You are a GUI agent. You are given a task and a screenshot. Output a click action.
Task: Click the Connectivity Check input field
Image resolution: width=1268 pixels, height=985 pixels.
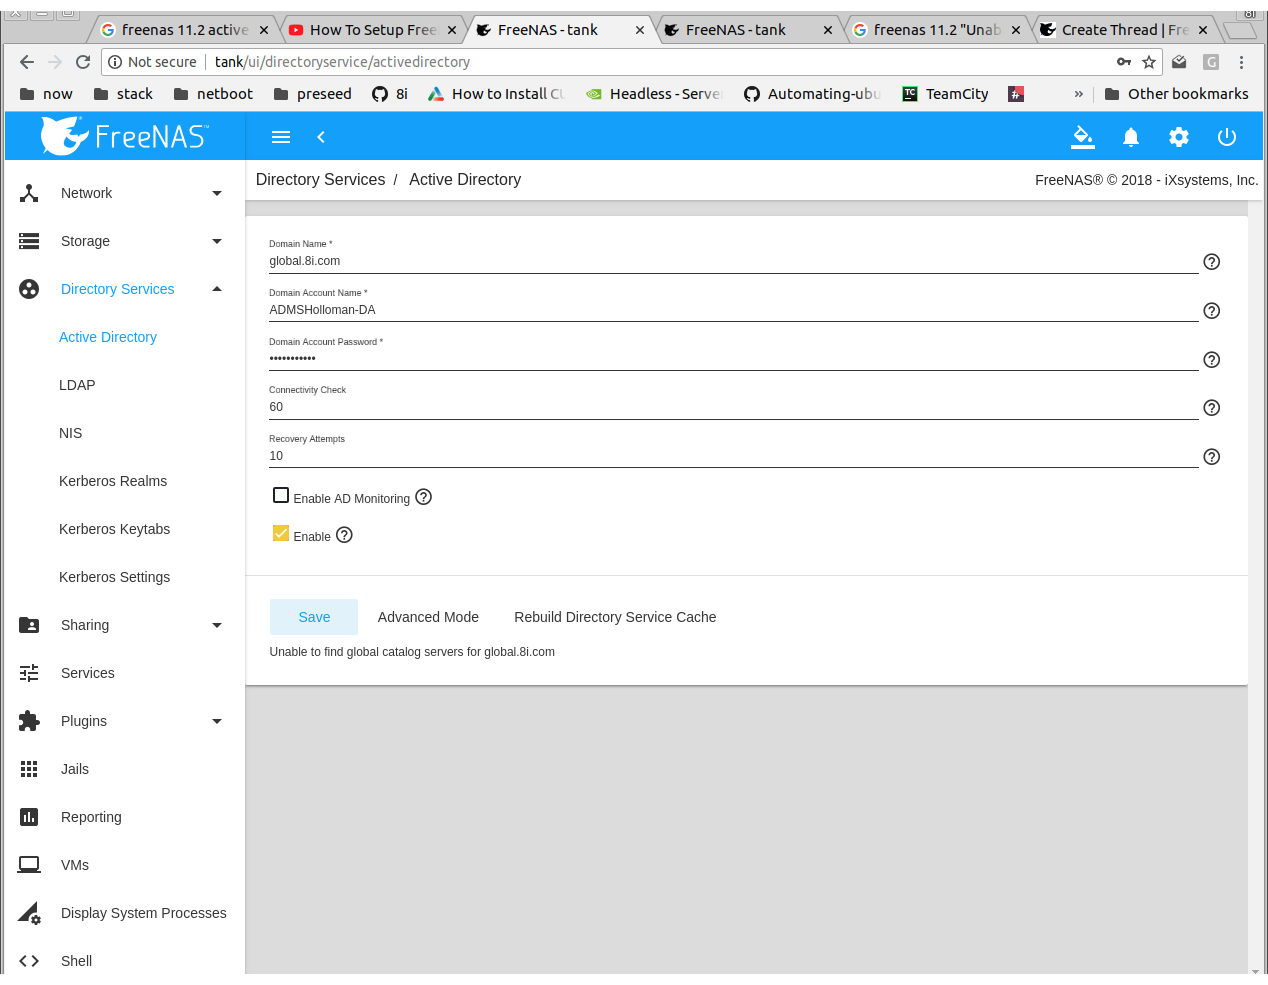[733, 407]
